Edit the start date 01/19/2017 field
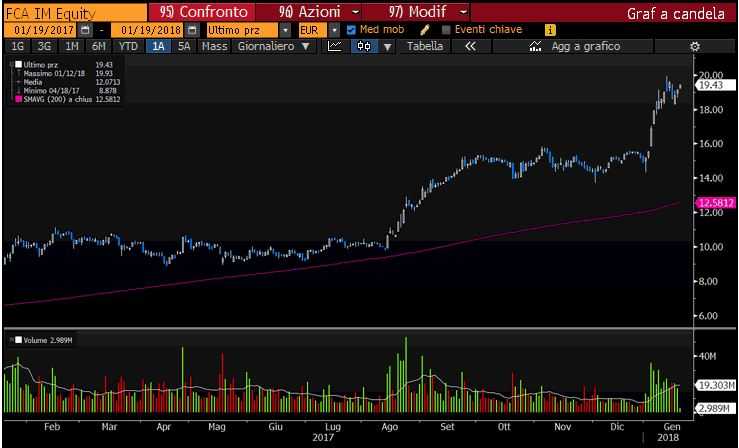Viewport: 739px width, 448px height. (41, 30)
